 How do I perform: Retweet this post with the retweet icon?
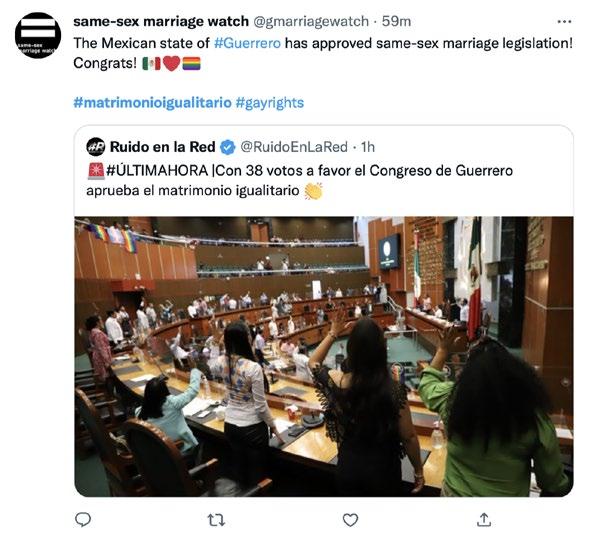216,520
